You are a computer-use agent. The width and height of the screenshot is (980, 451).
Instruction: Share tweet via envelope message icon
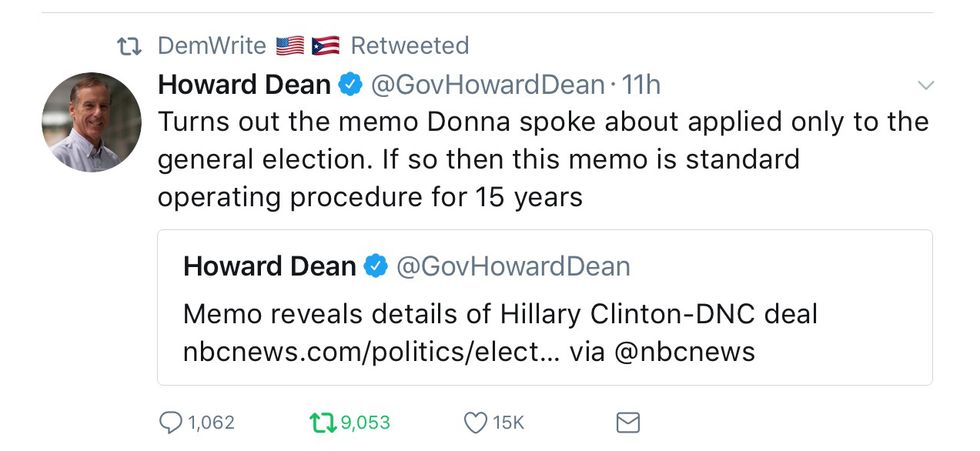(x=627, y=423)
